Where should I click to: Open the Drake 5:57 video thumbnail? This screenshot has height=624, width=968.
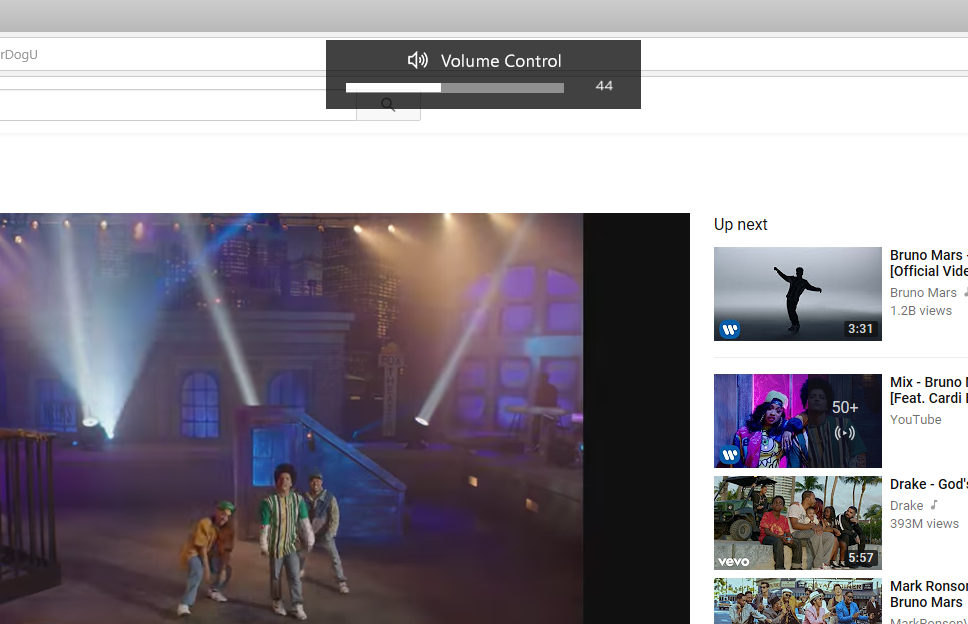pyautogui.click(x=798, y=523)
